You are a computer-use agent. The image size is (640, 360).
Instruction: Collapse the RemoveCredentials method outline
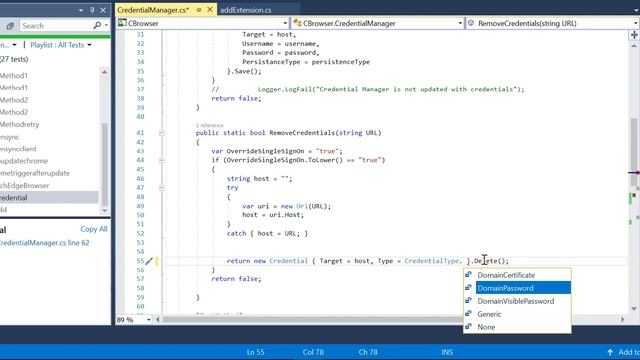click(x=162, y=133)
